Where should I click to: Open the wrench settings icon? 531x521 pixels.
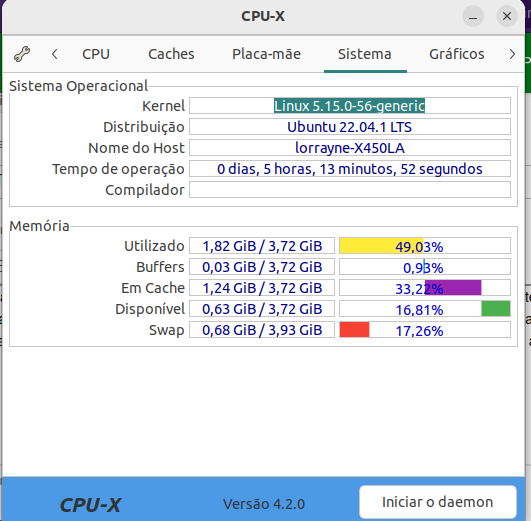pyautogui.click(x=22, y=54)
